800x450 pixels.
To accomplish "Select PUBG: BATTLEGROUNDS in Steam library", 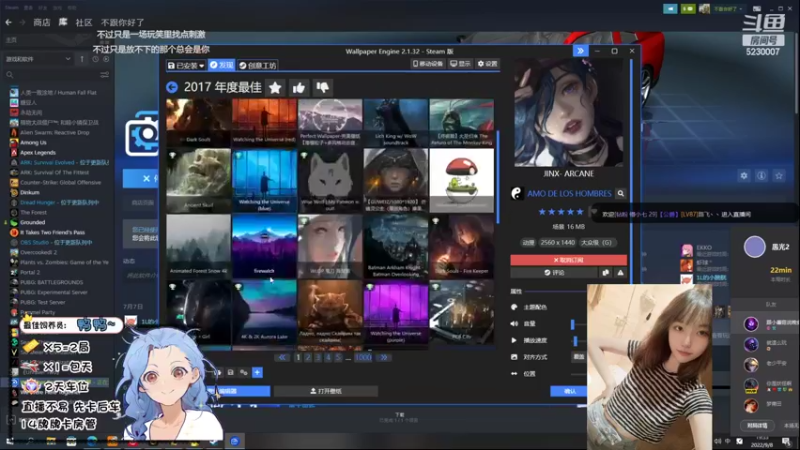I will (51, 282).
